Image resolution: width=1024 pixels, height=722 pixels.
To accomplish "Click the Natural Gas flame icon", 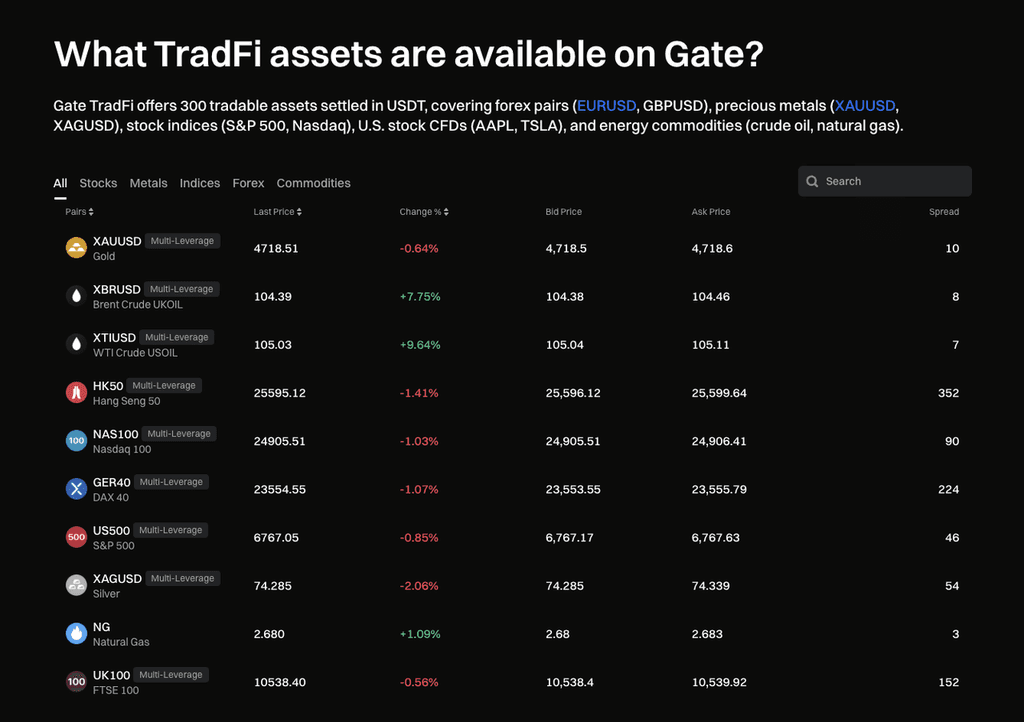I will click(76, 634).
